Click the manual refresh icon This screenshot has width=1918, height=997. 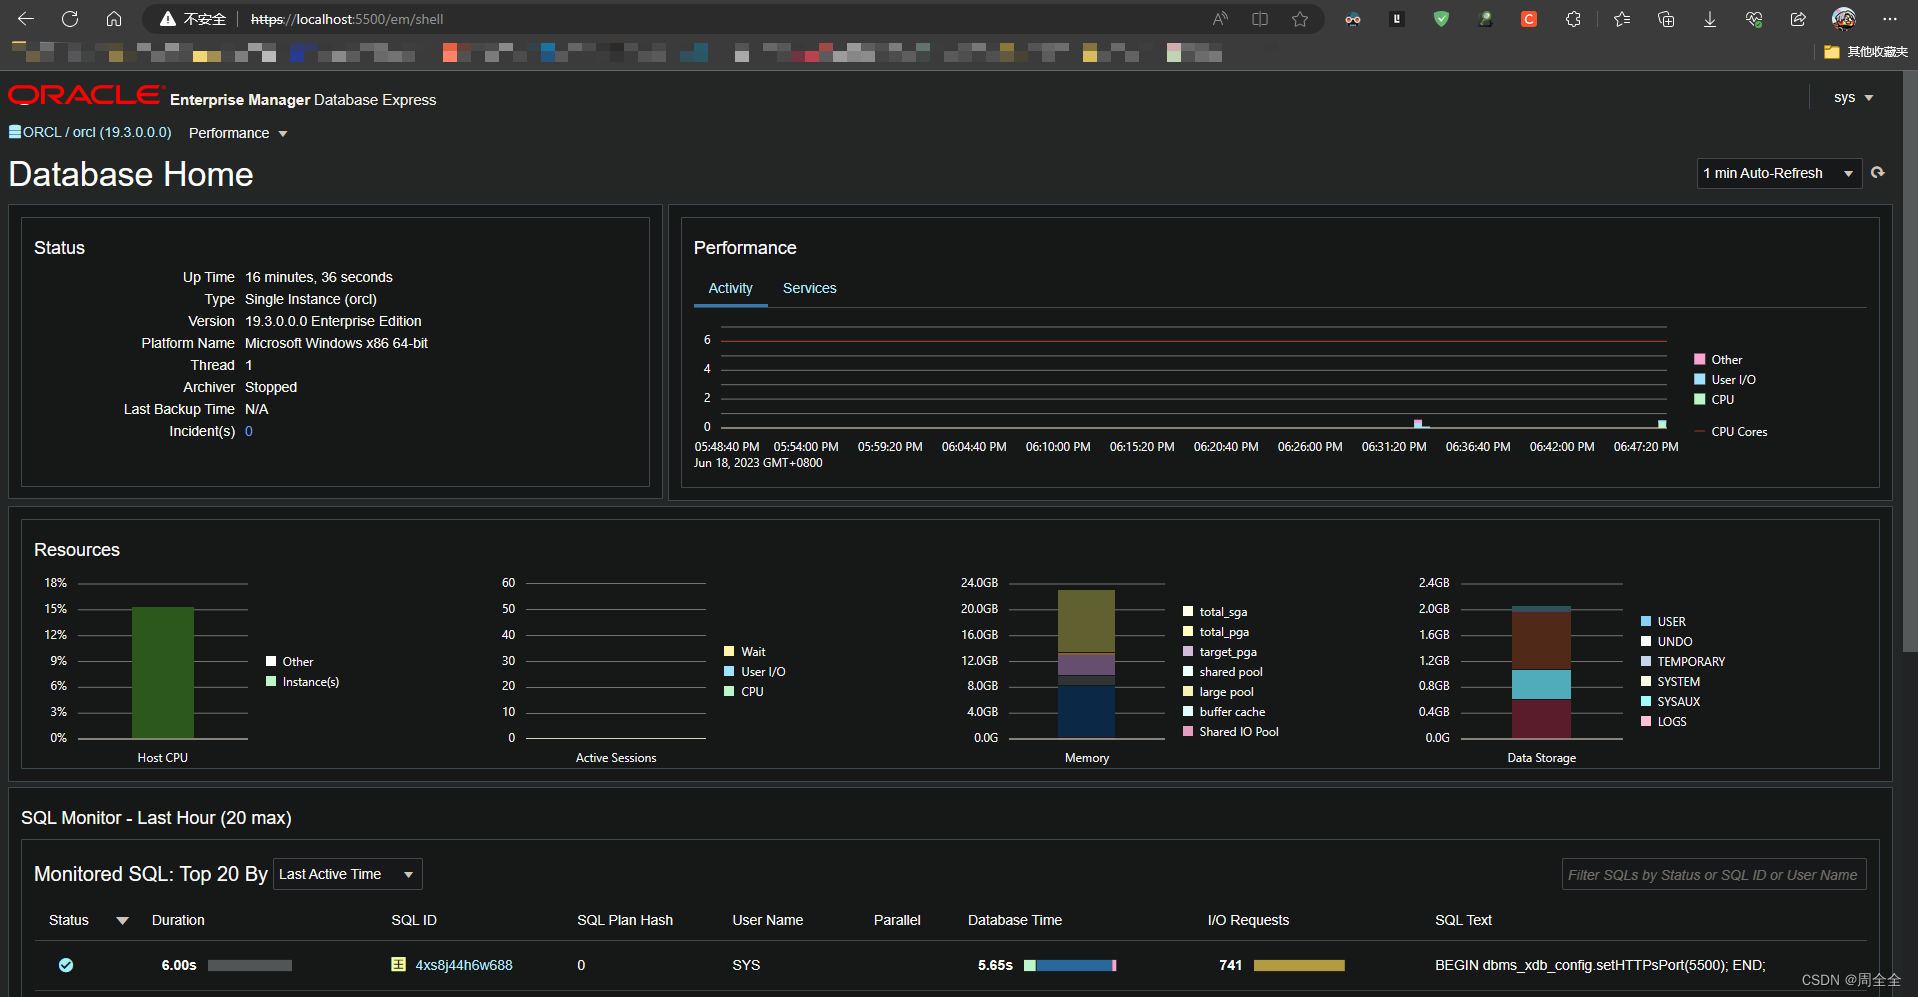tap(1878, 173)
